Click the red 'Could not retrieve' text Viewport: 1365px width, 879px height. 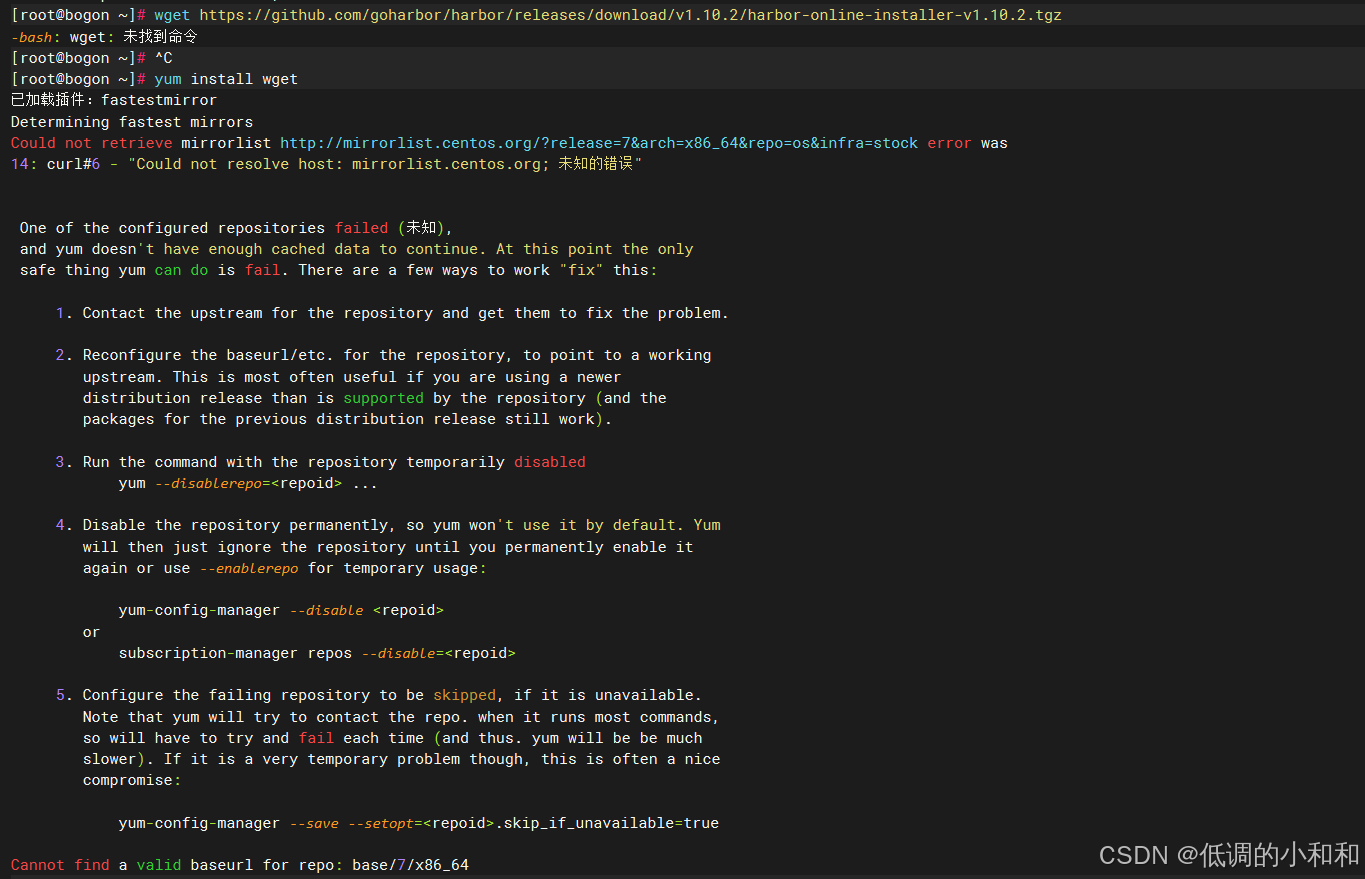(91, 143)
